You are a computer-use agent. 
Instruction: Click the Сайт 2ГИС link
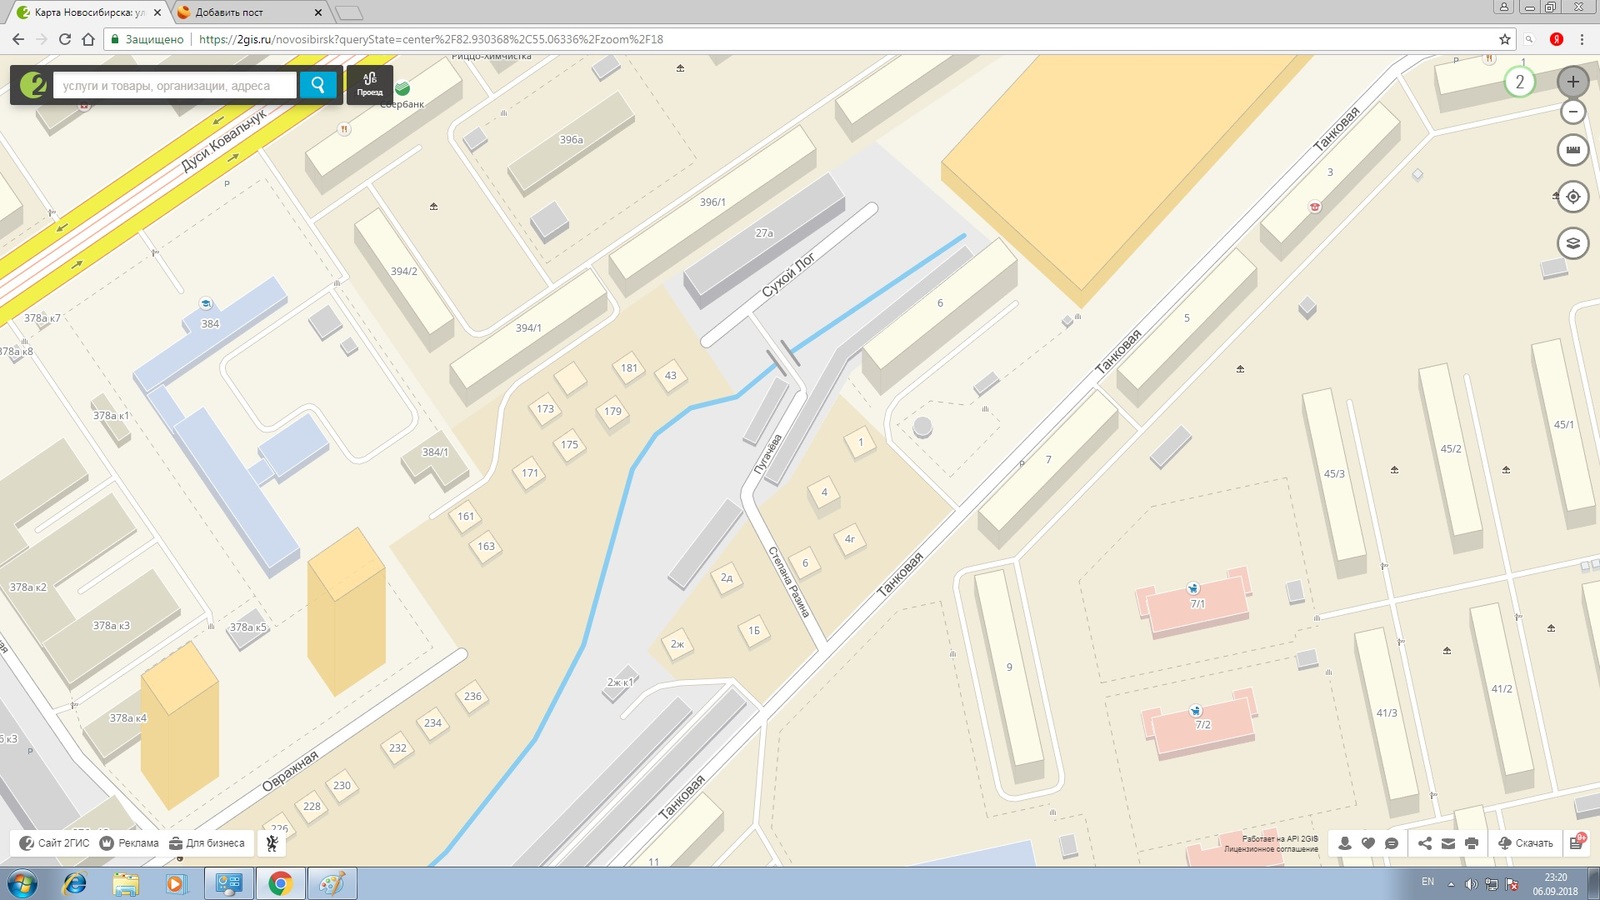[x=55, y=843]
